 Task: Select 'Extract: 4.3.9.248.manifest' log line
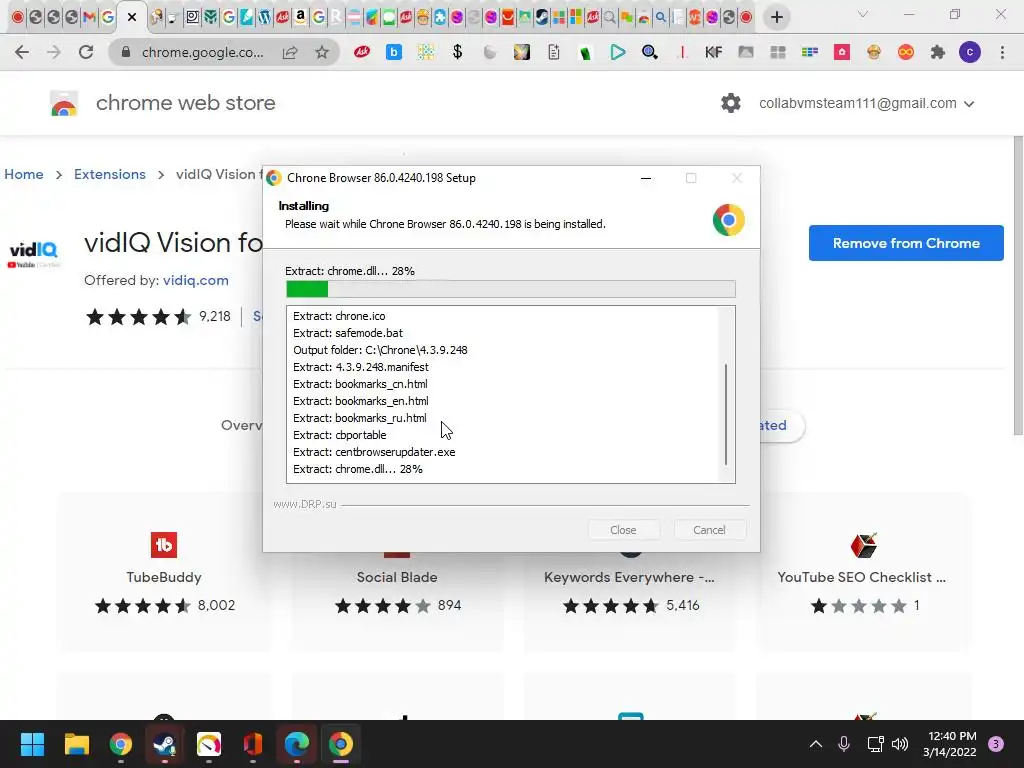coord(360,367)
